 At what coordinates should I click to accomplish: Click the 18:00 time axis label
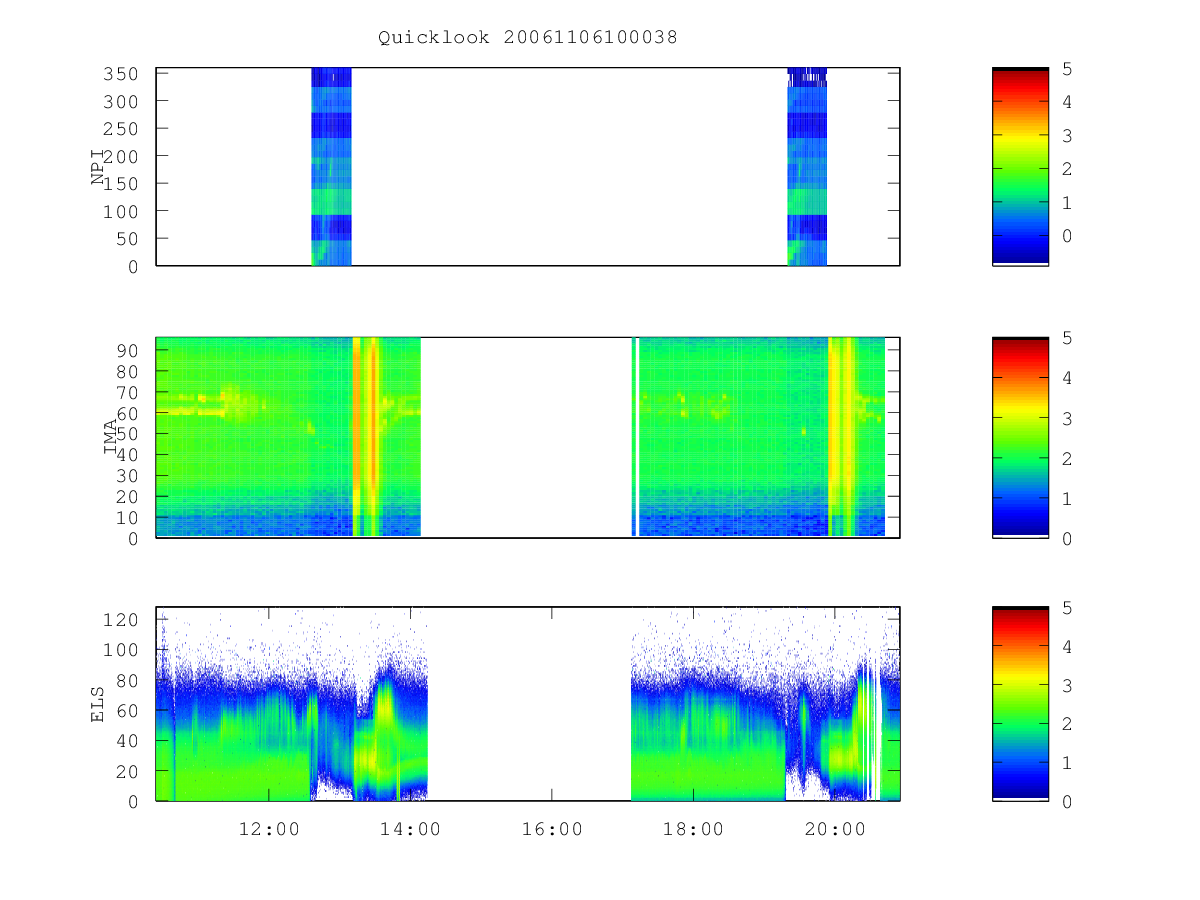(694, 828)
